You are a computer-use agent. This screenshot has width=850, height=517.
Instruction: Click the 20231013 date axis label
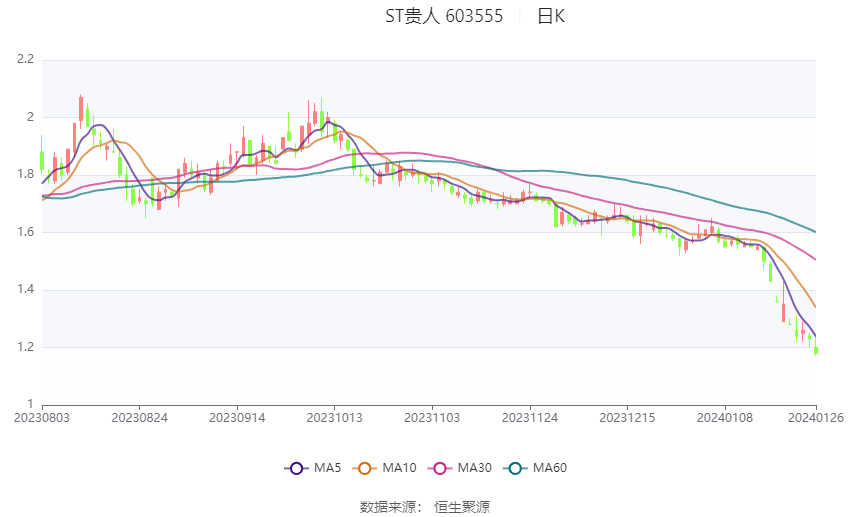pos(334,418)
